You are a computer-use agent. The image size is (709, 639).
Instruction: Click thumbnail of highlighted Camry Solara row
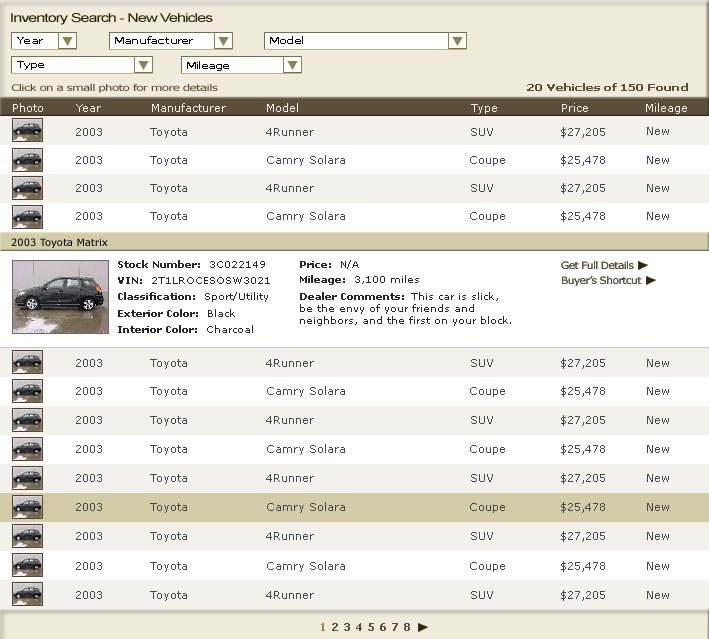coord(28,507)
